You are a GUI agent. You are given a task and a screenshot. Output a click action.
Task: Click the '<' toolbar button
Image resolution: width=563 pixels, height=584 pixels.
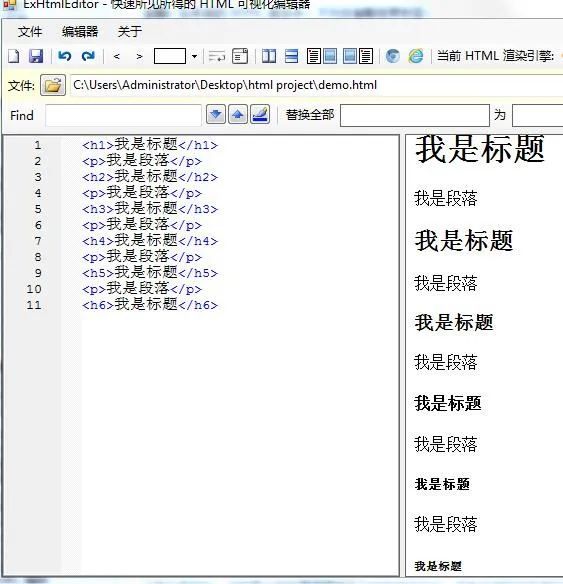(x=117, y=57)
